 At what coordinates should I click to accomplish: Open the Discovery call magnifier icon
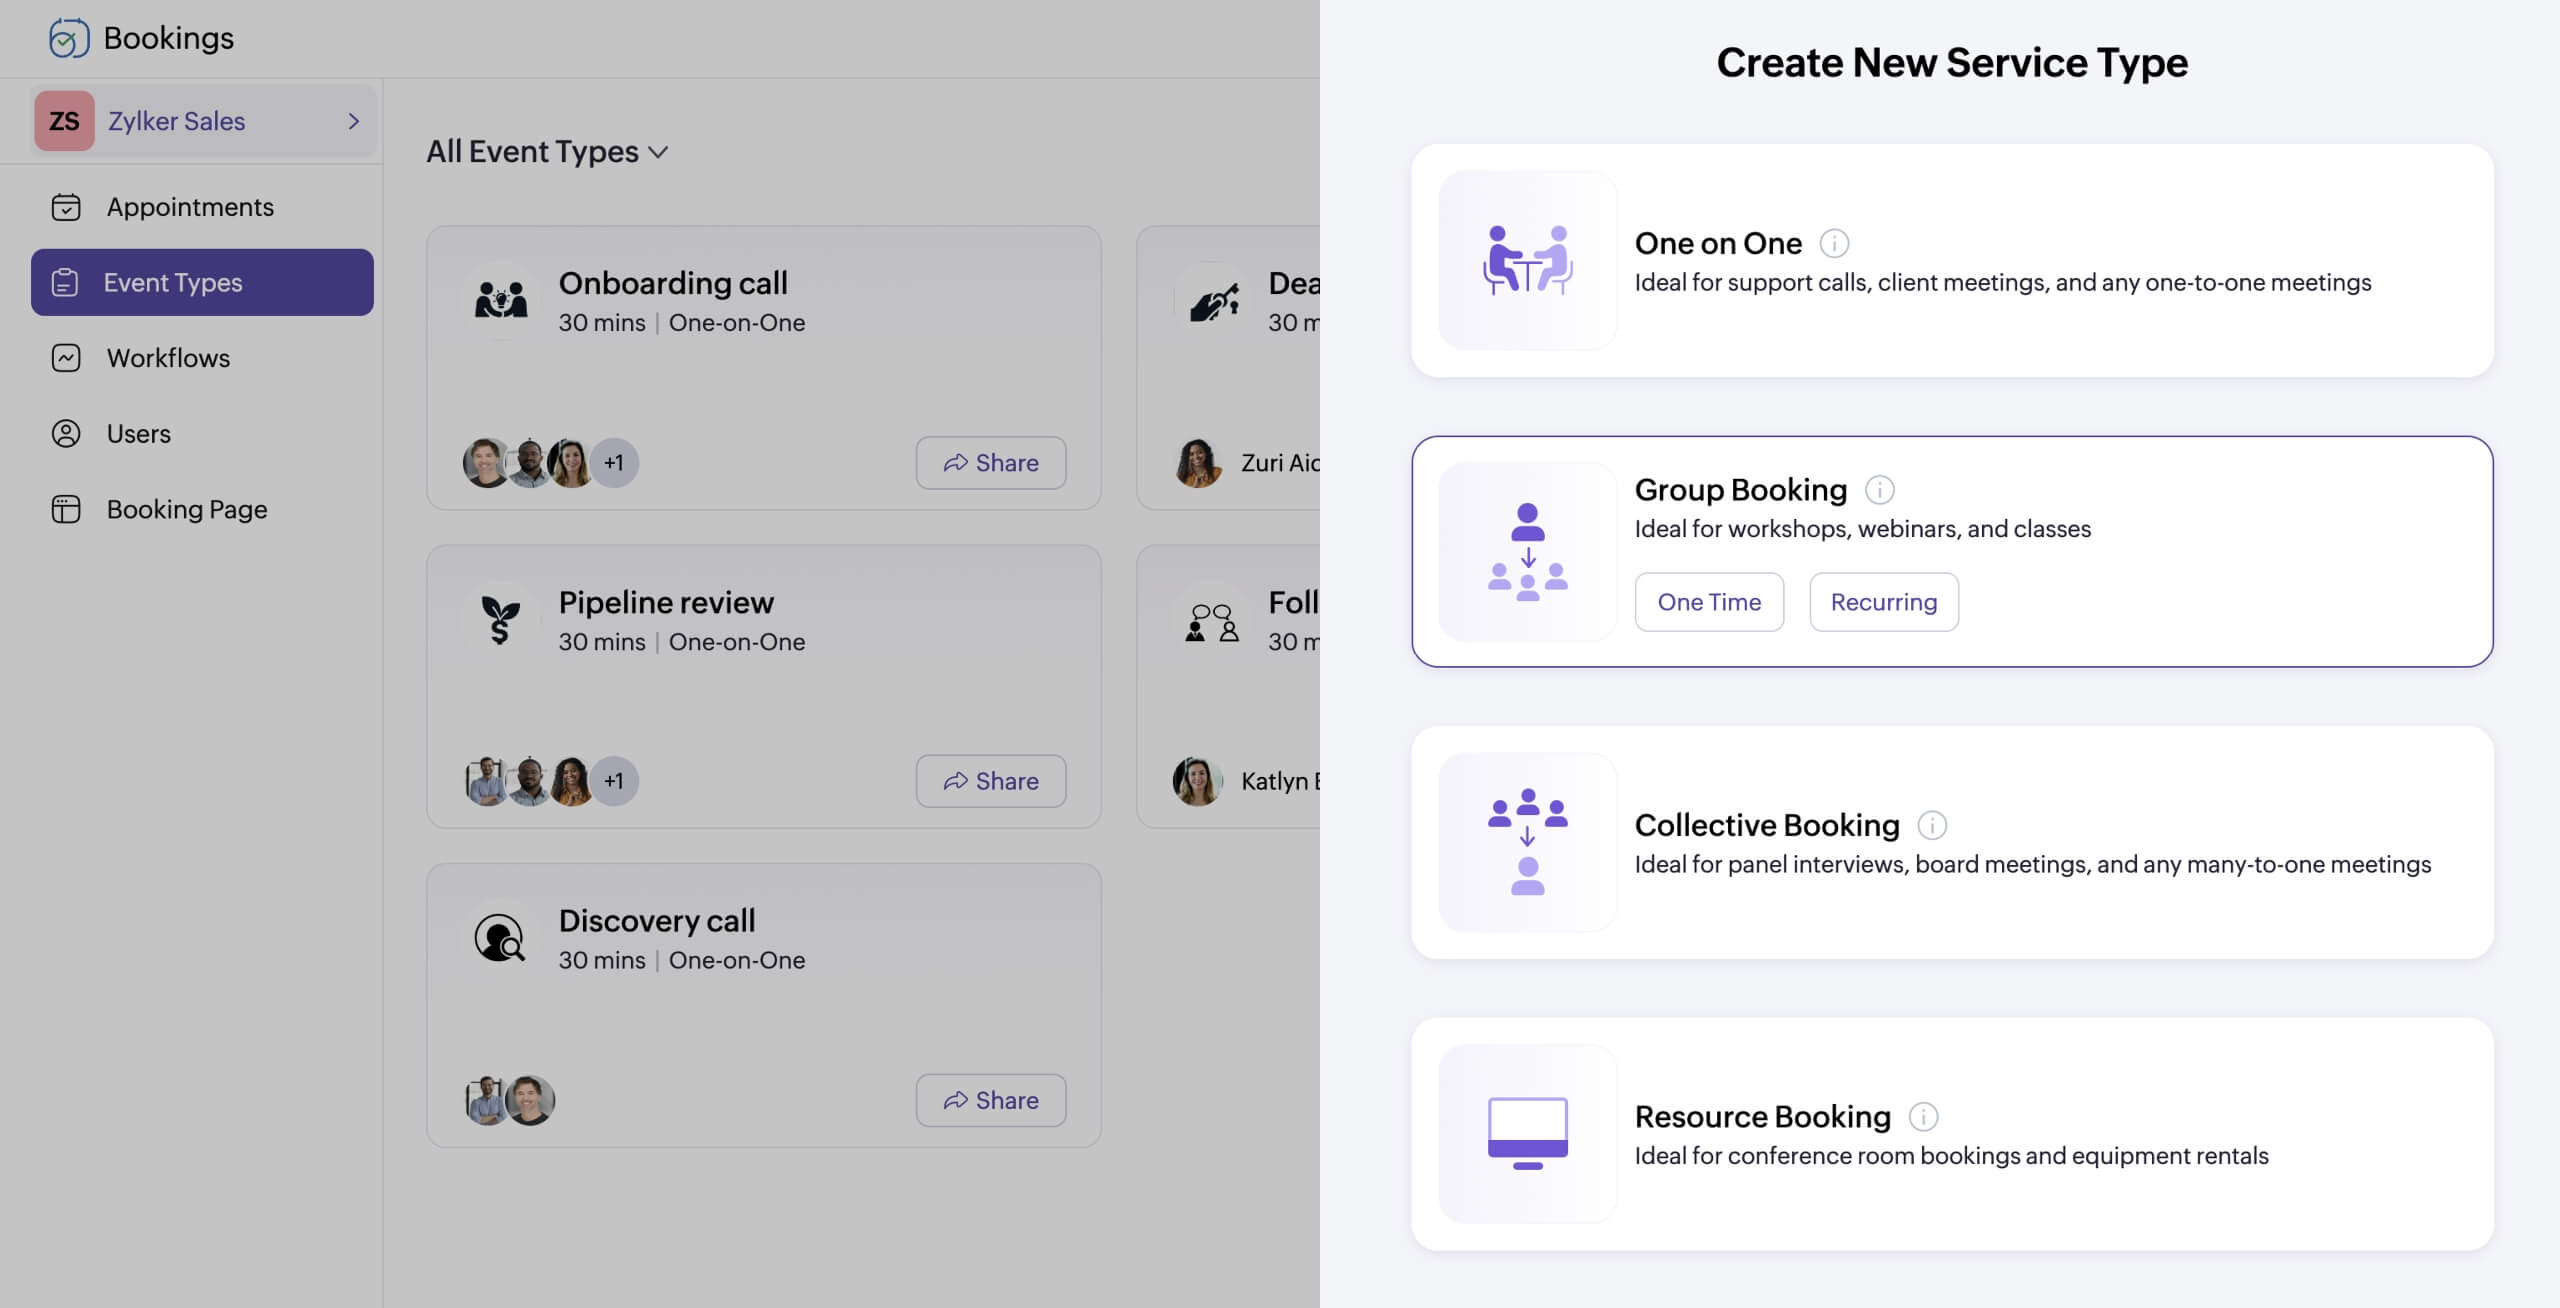(499, 938)
